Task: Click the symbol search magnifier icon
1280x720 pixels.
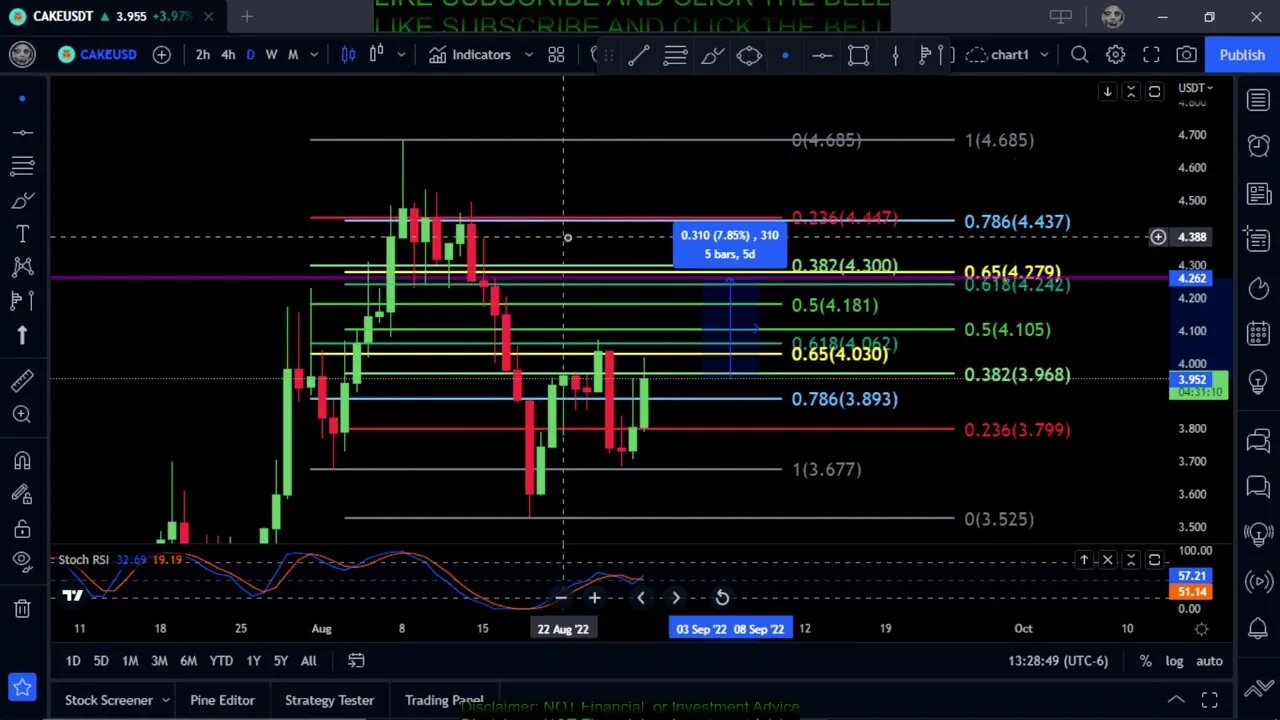Action: pos(1079,55)
